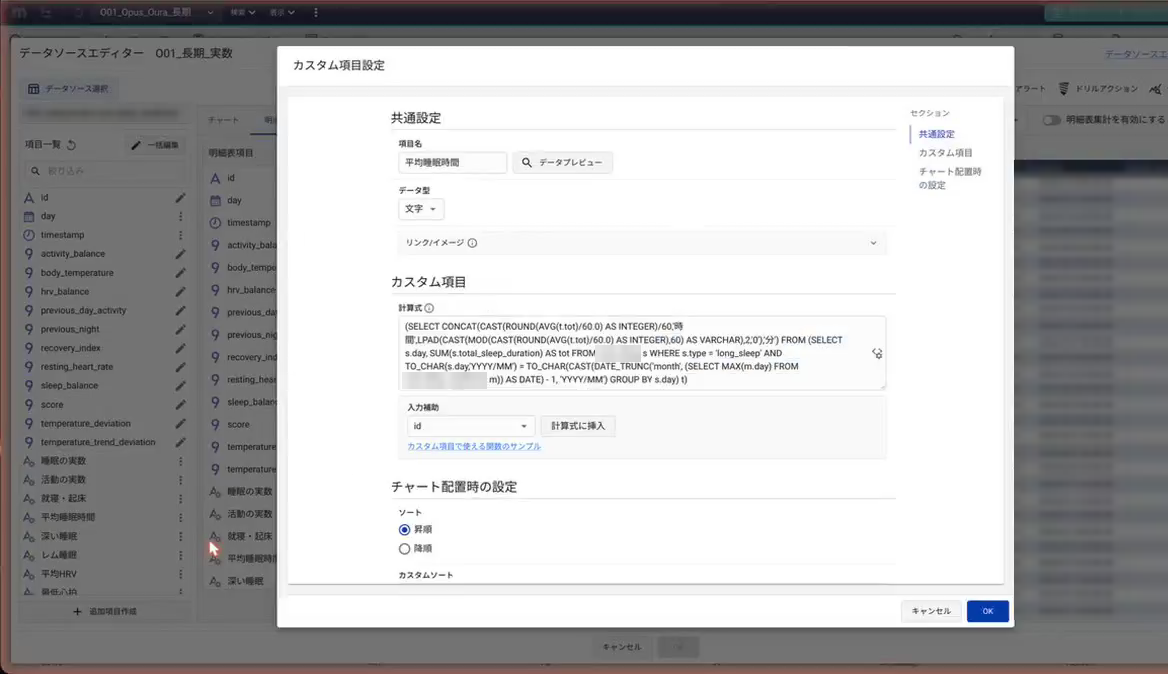Open the データ型 dropdown showing 文字

(x=421, y=209)
